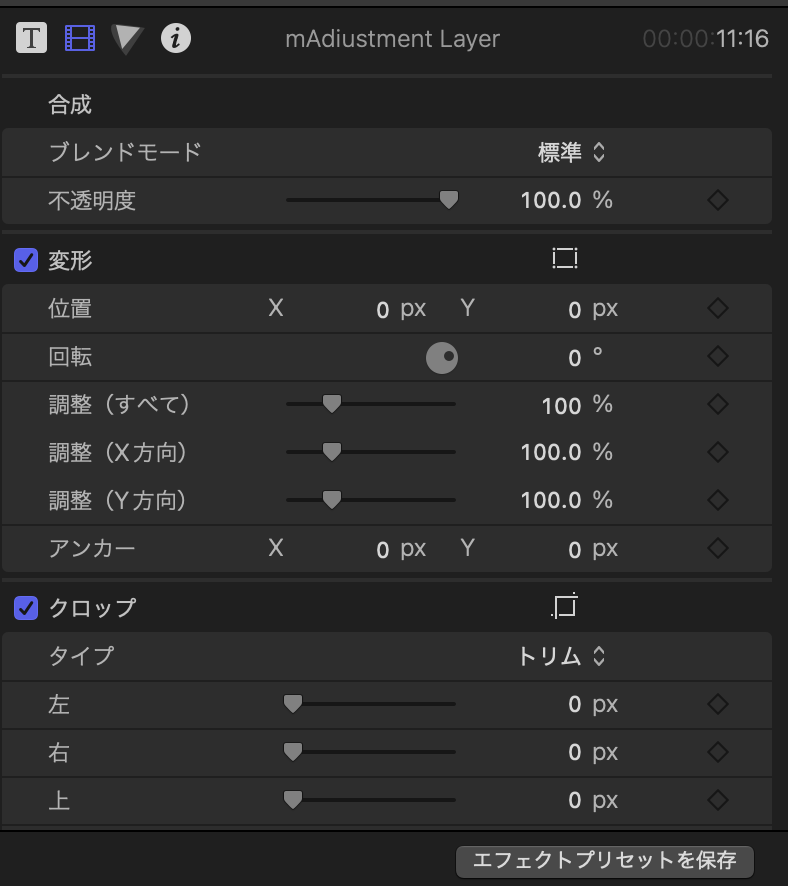Add keyframe for position (位置)
This screenshot has height=886, width=788.
(717, 308)
